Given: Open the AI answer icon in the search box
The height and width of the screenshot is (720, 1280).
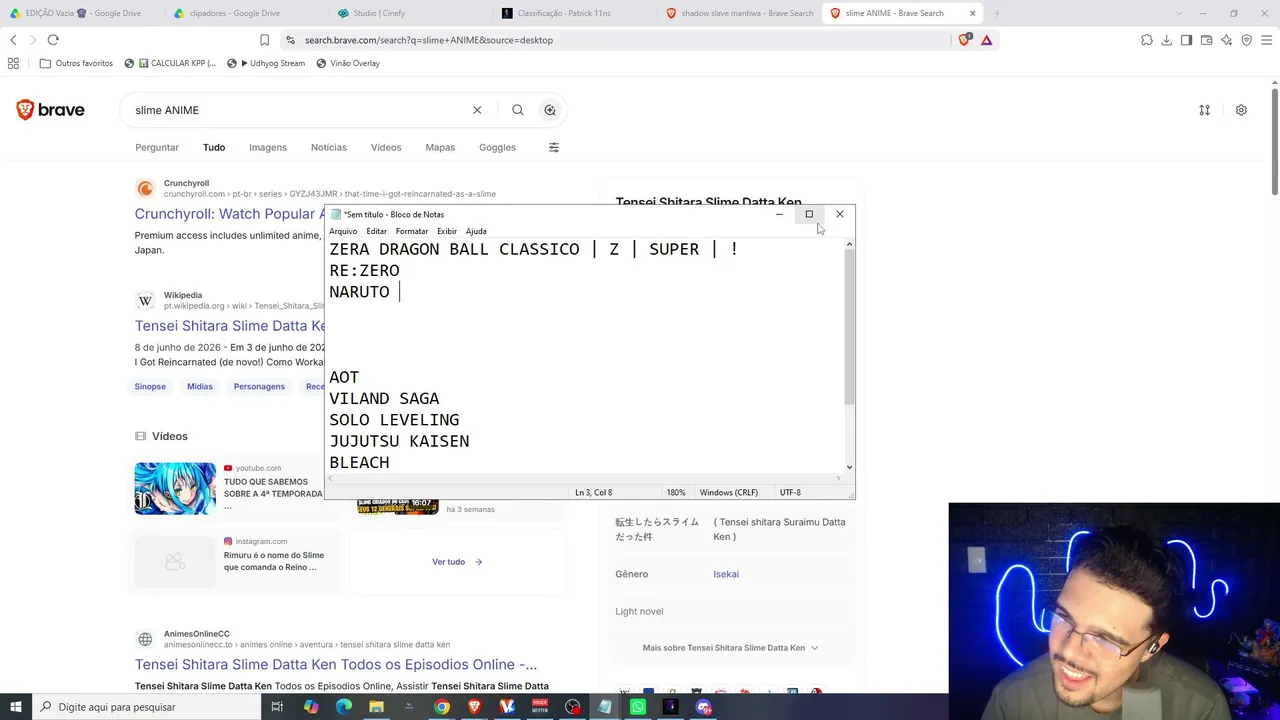Looking at the screenshot, I should click(550, 110).
